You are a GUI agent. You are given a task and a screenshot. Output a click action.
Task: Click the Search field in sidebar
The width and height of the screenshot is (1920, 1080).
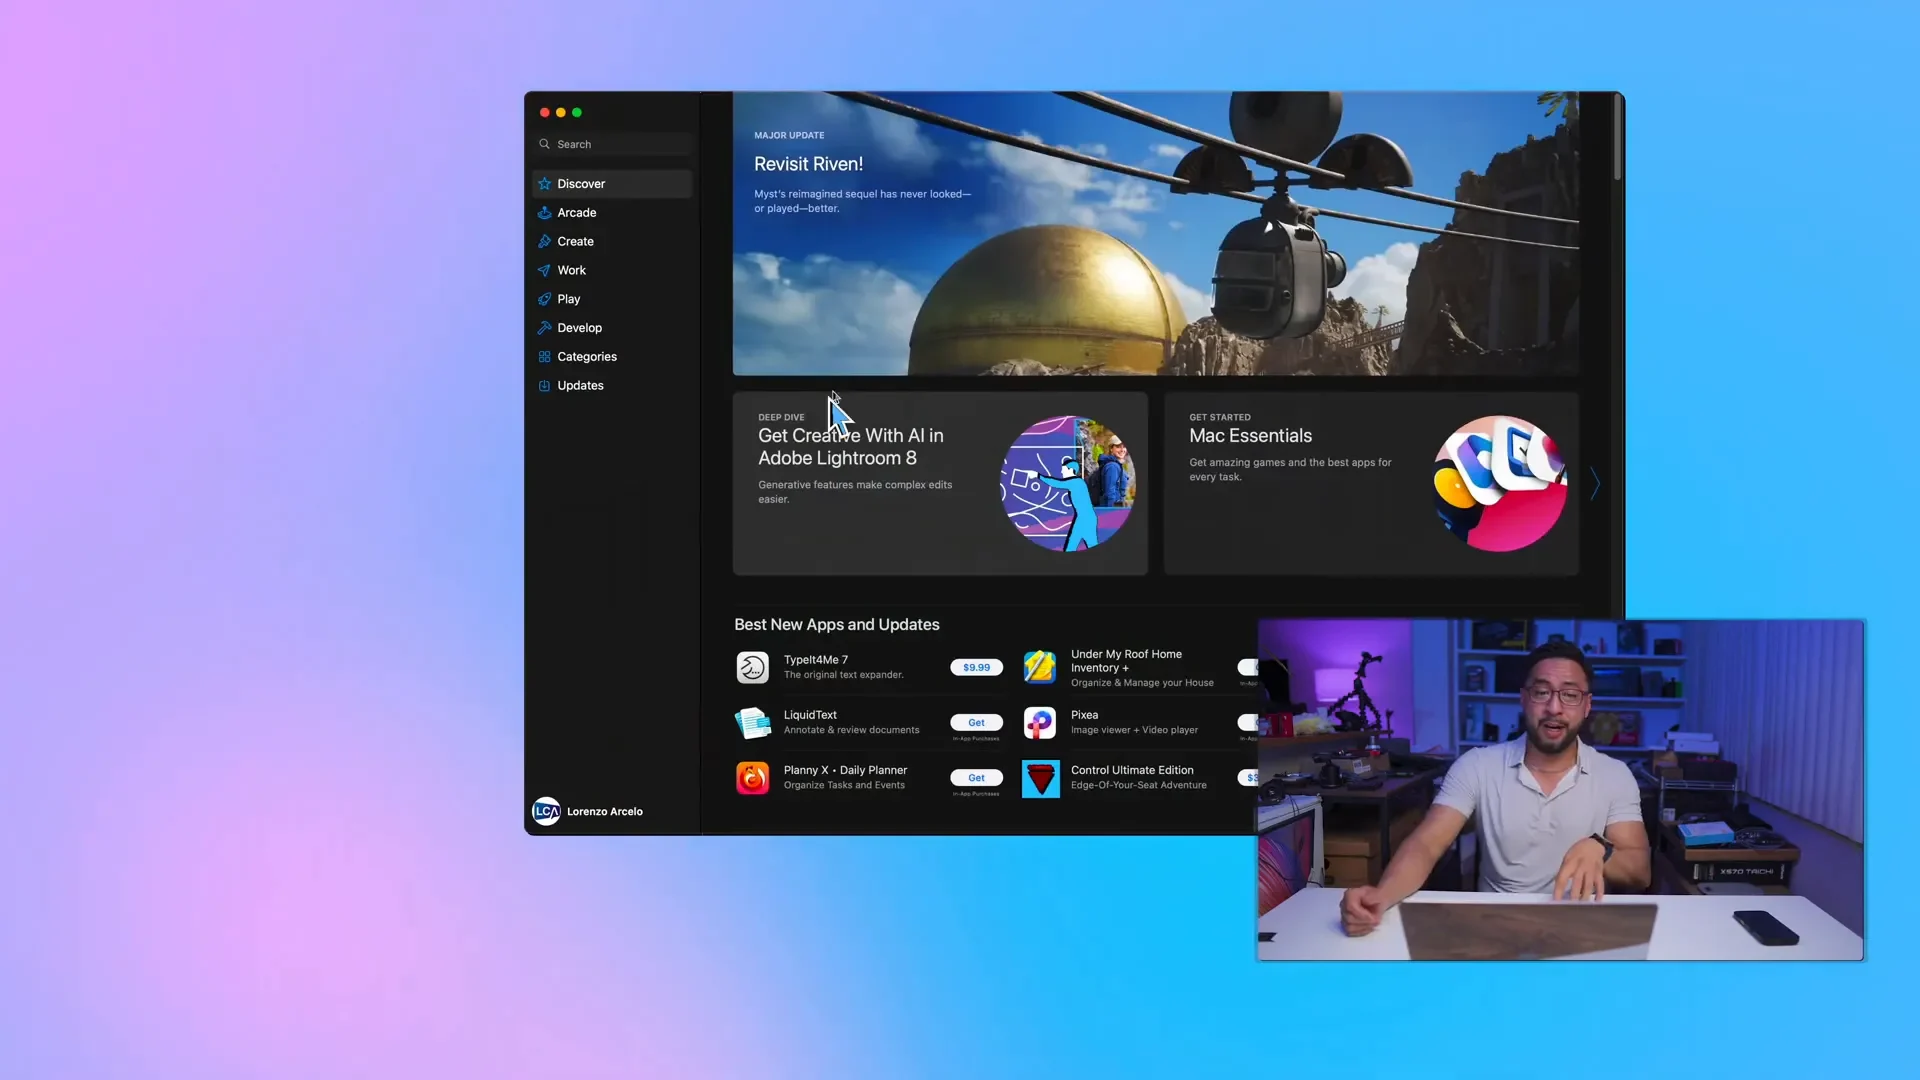pyautogui.click(x=612, y=144)
